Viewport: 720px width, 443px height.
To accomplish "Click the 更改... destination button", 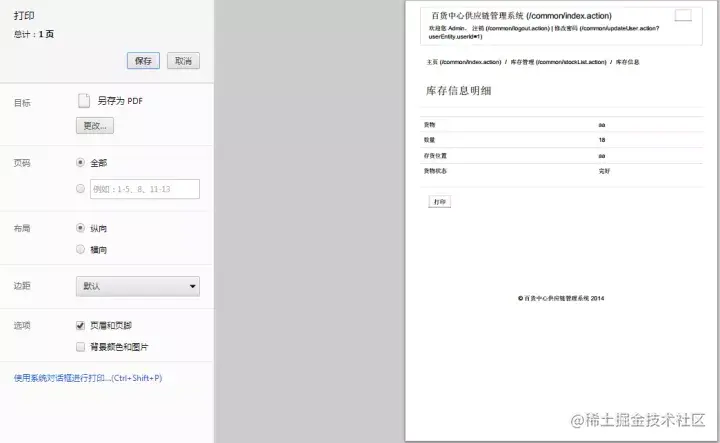I will [95, 126].
